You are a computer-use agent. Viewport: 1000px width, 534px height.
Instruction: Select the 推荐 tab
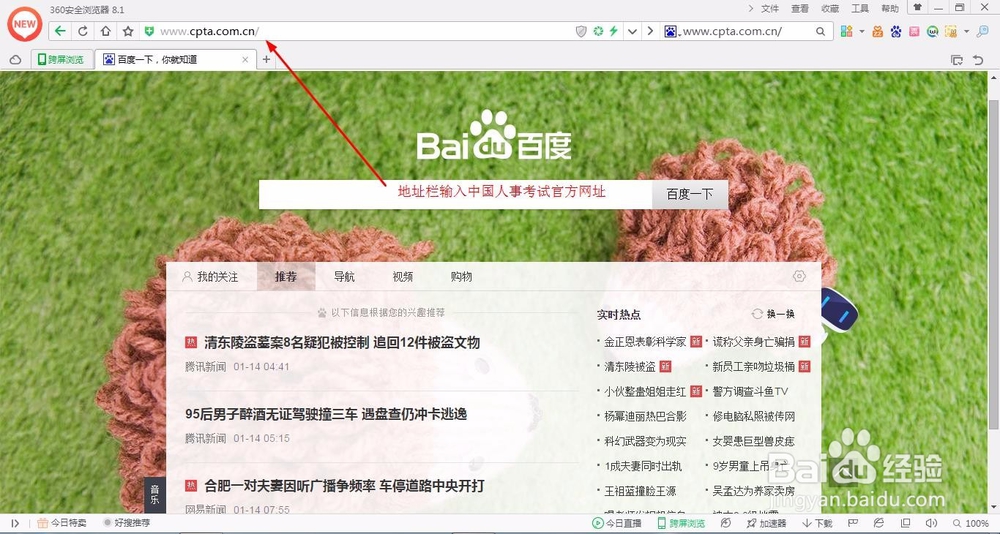pyautogui.click(x=286, y=277)
